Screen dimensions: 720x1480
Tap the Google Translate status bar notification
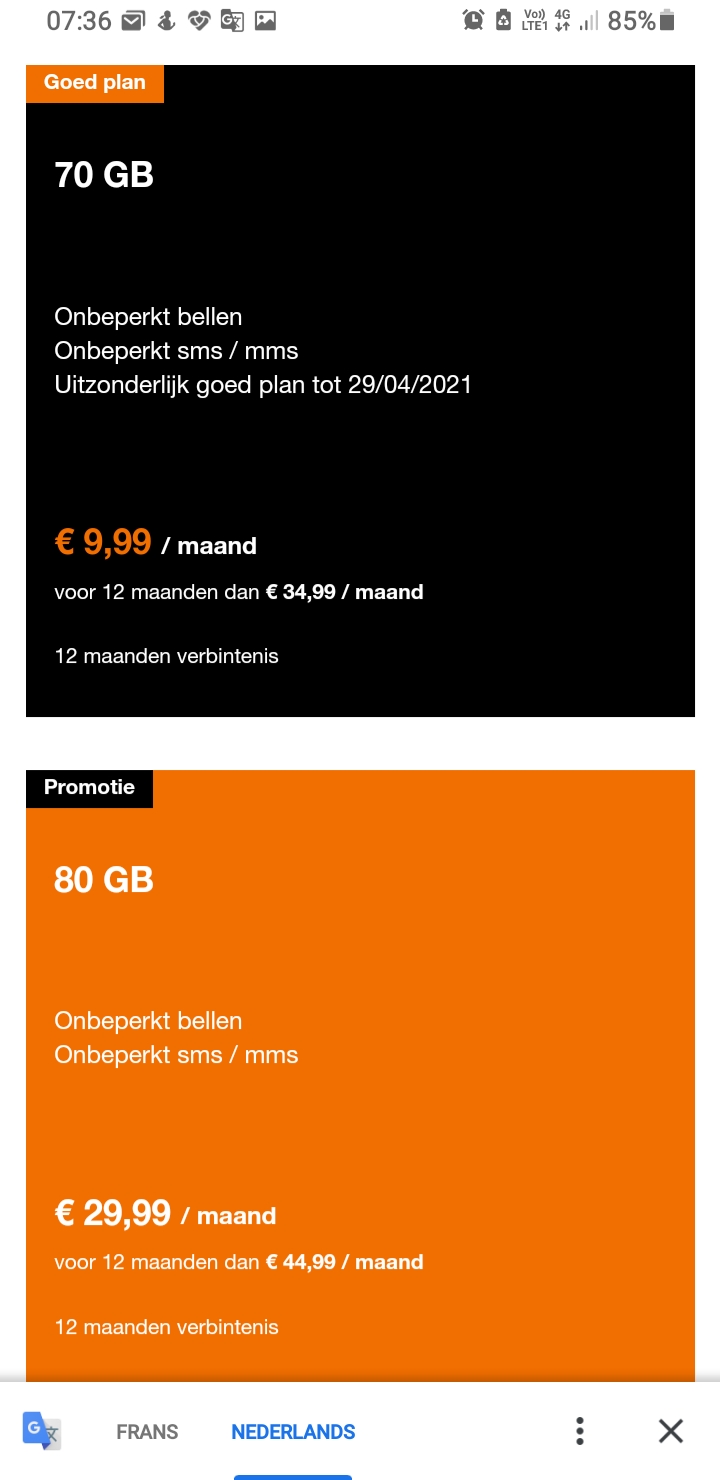232,21
